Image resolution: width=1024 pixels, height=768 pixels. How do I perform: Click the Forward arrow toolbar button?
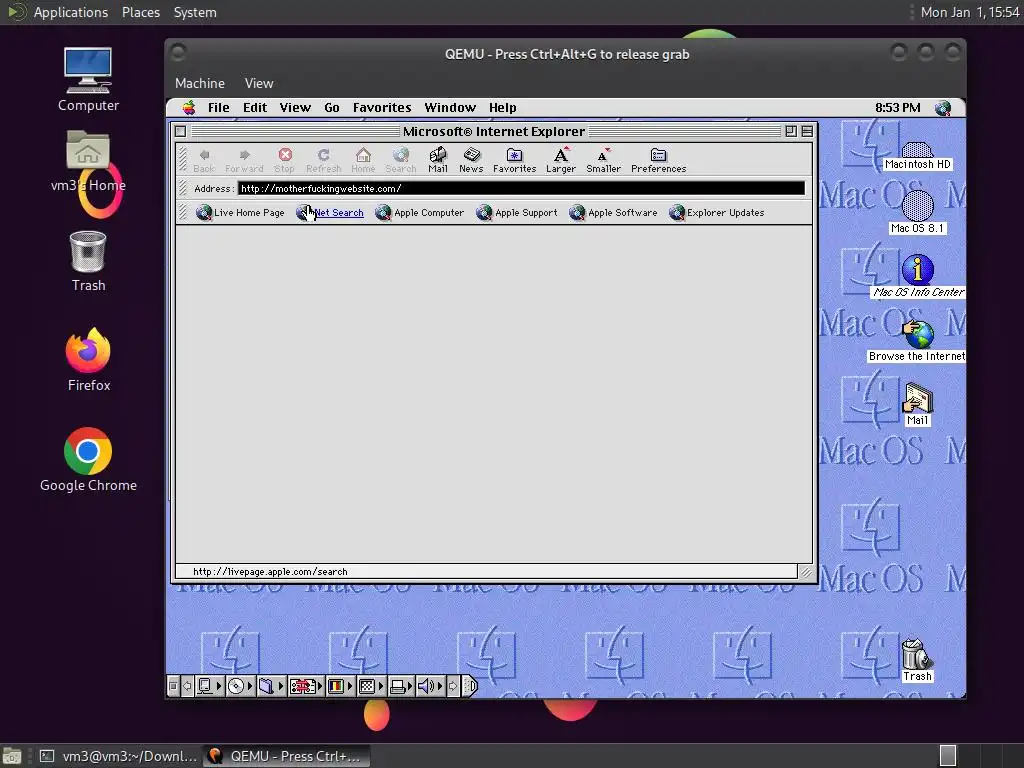coord(244,160)
